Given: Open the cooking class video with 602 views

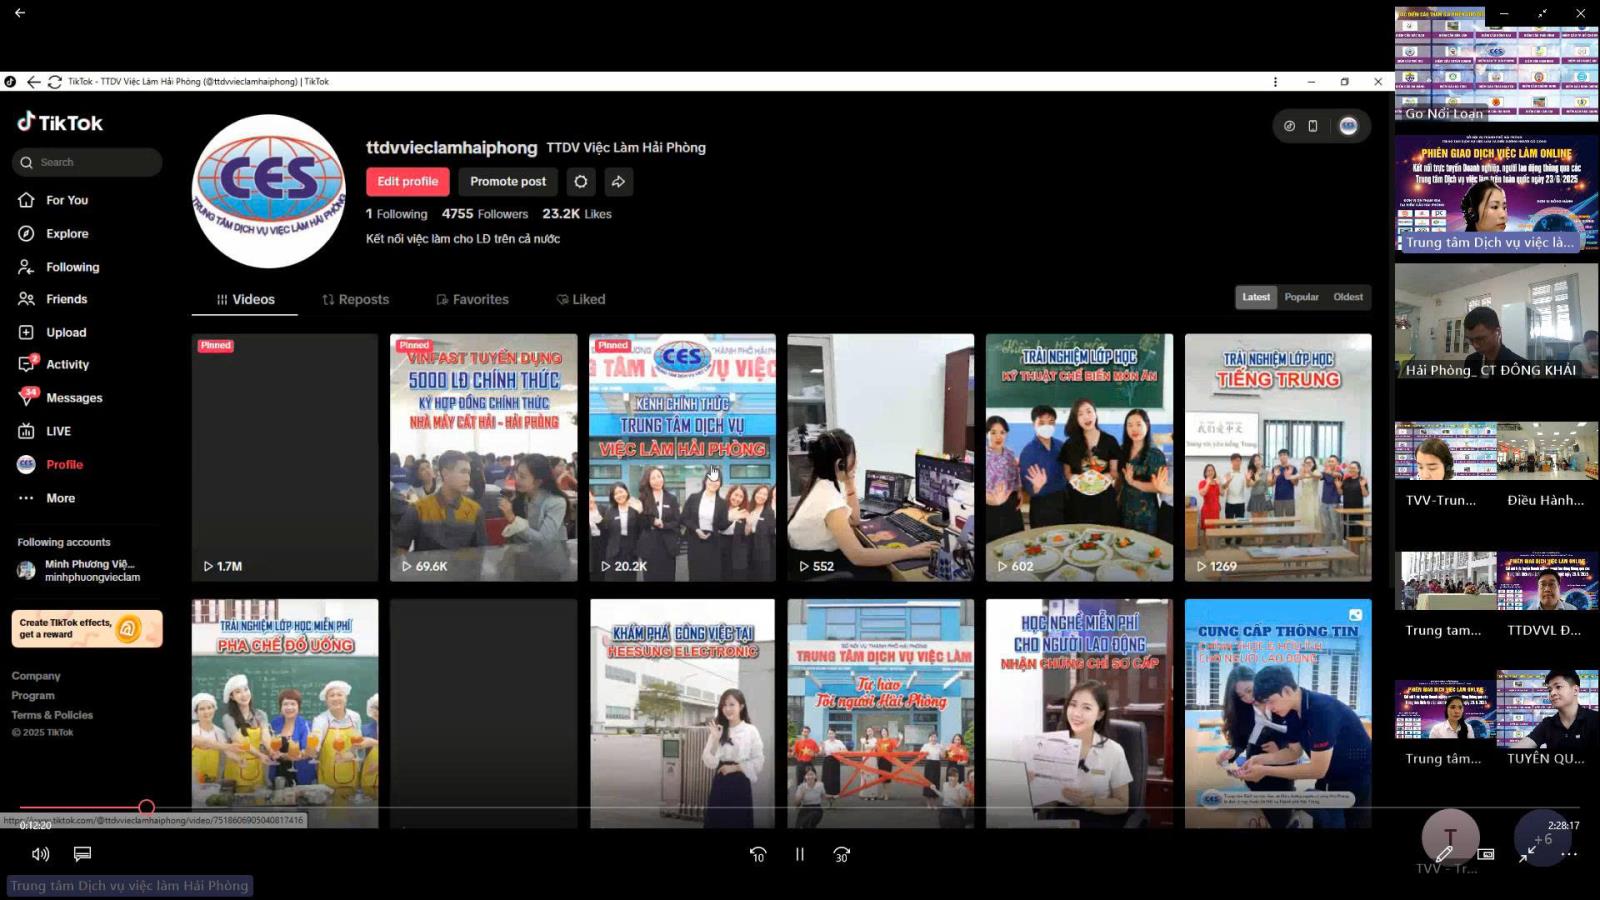Looking at the screenshot, I should pyautogui.click(x=1079, y=457).
